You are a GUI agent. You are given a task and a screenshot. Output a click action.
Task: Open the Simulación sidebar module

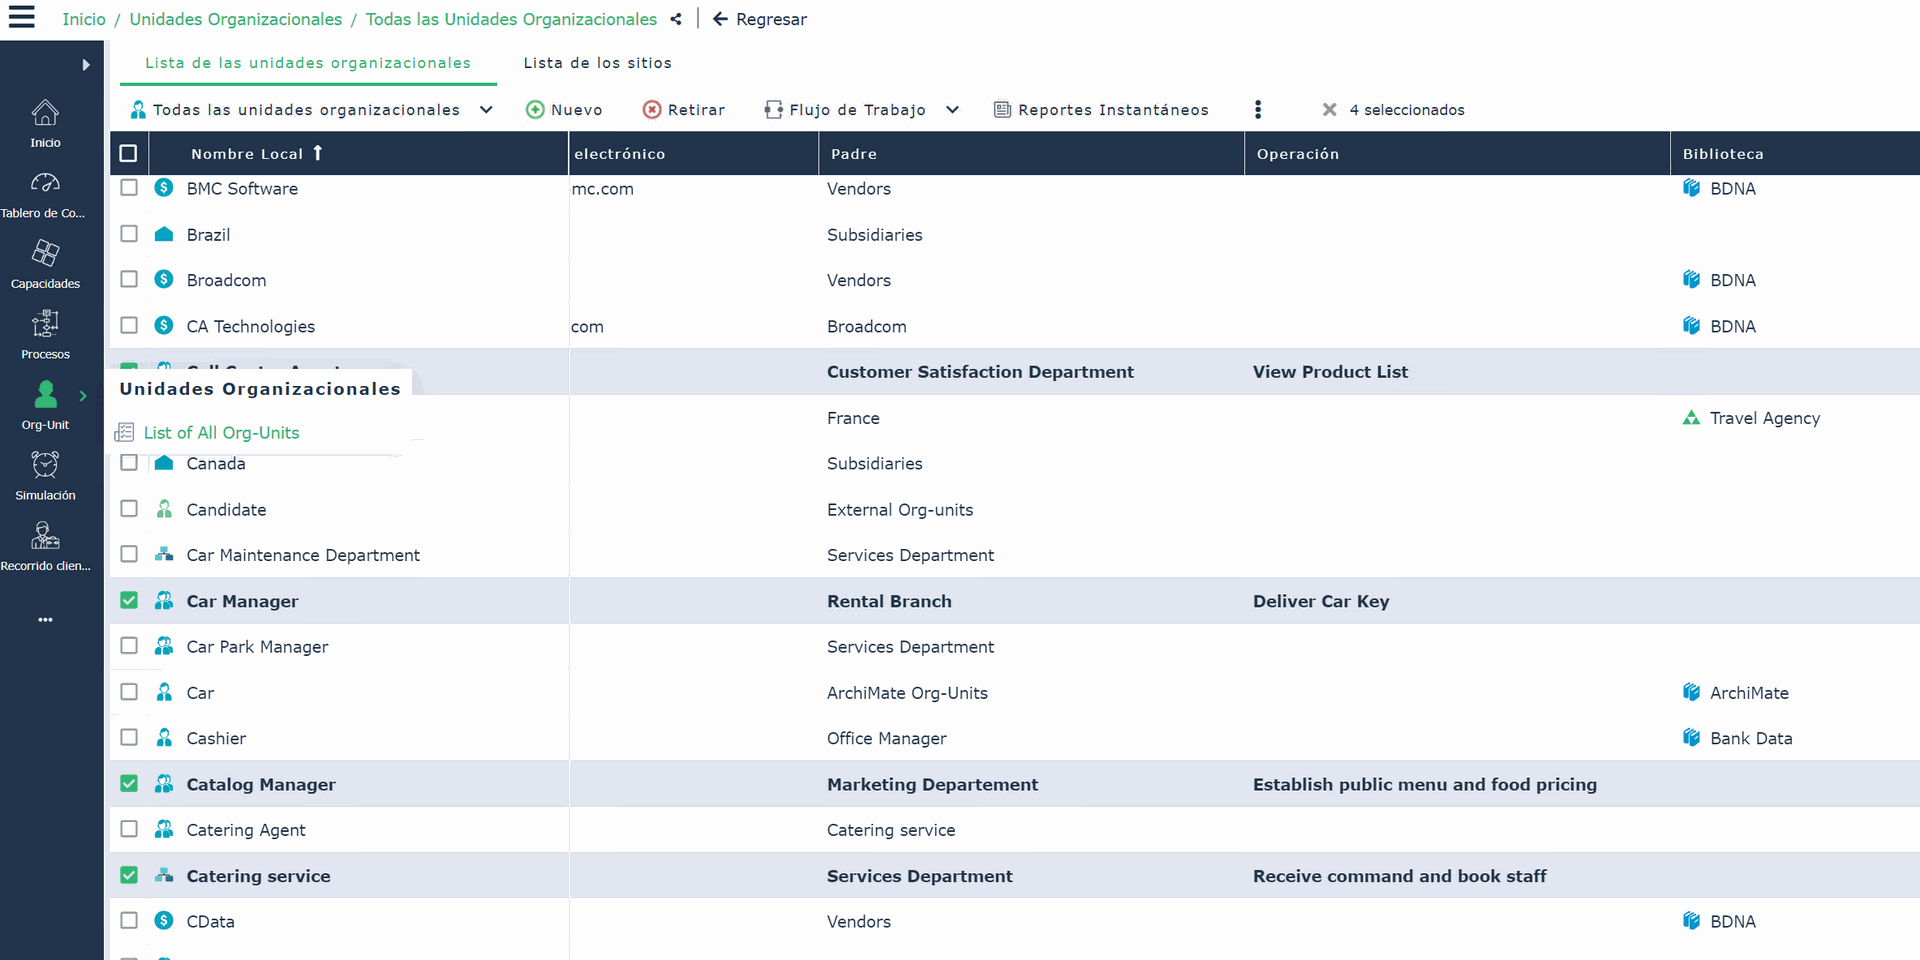click(45, 476)
